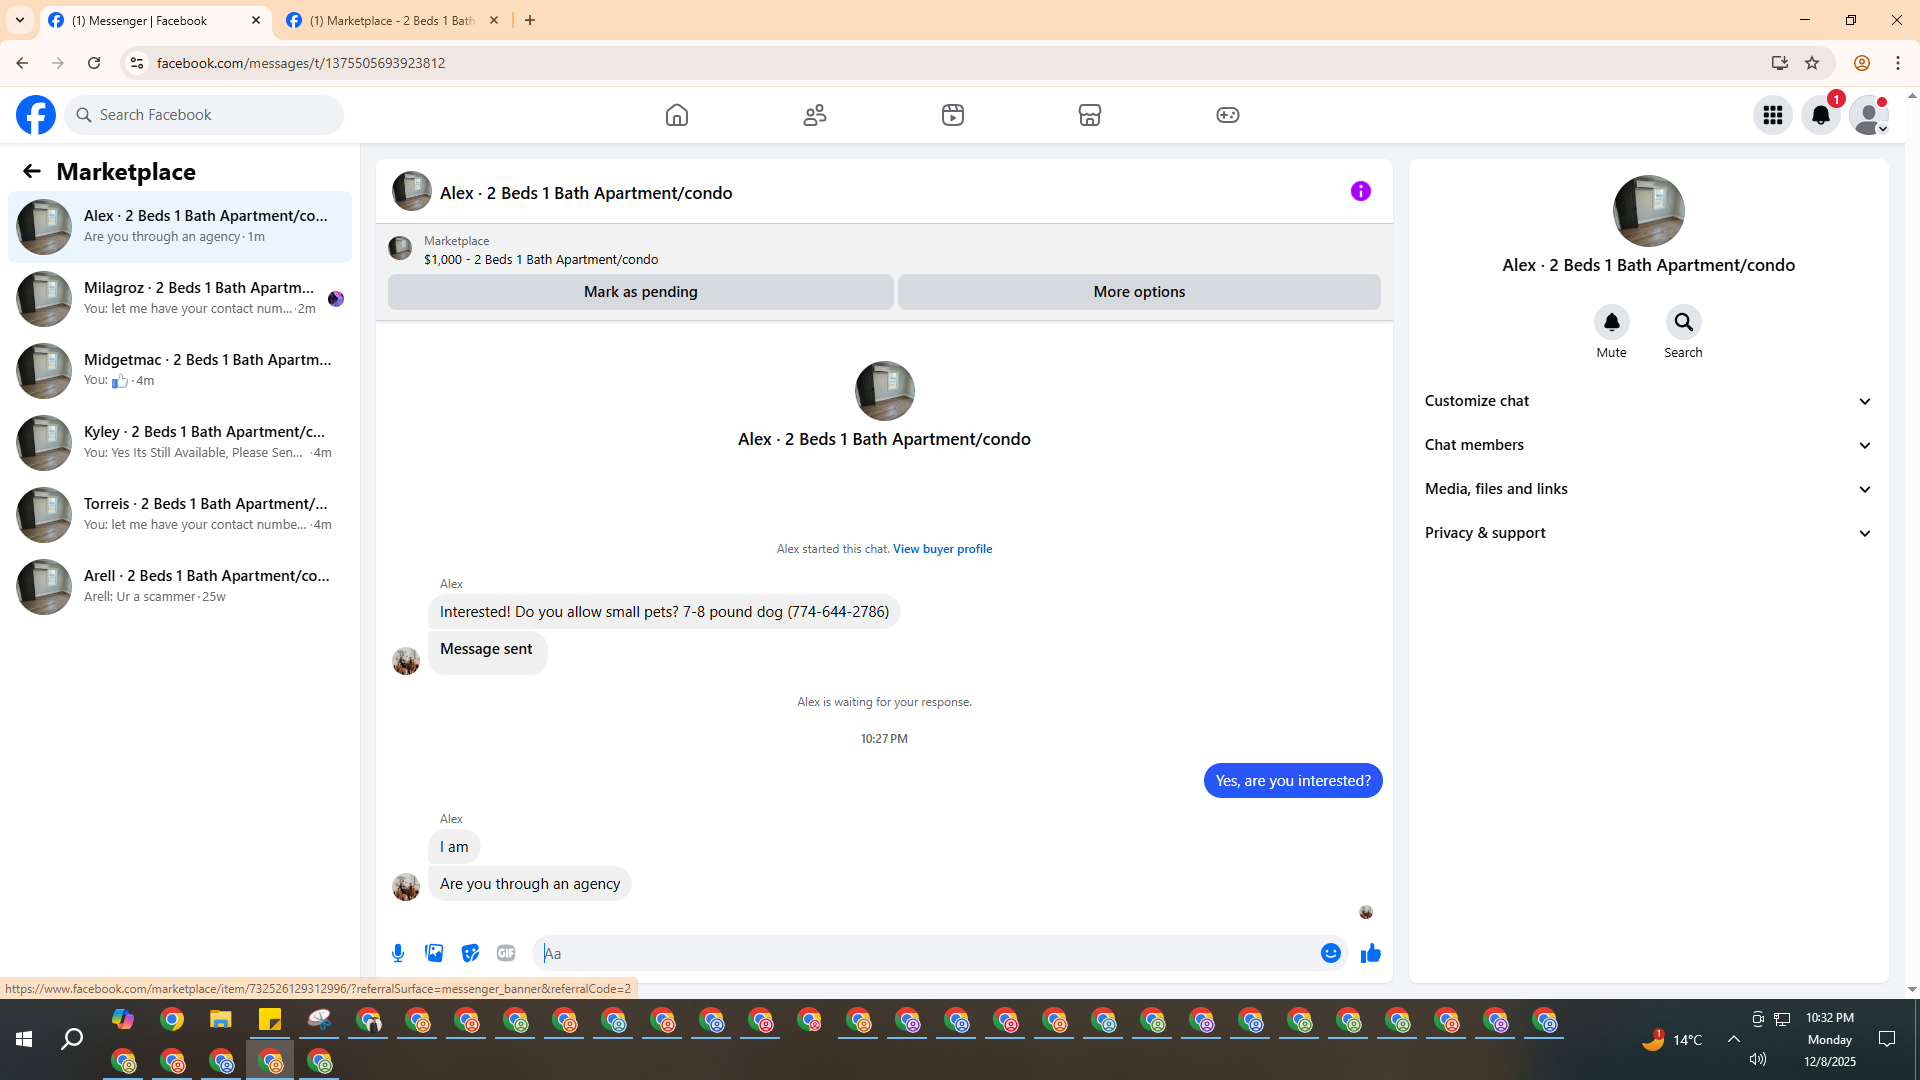Open the emoji picker
Screen dimensions: 1920x1080
[x=1331, y=953]
